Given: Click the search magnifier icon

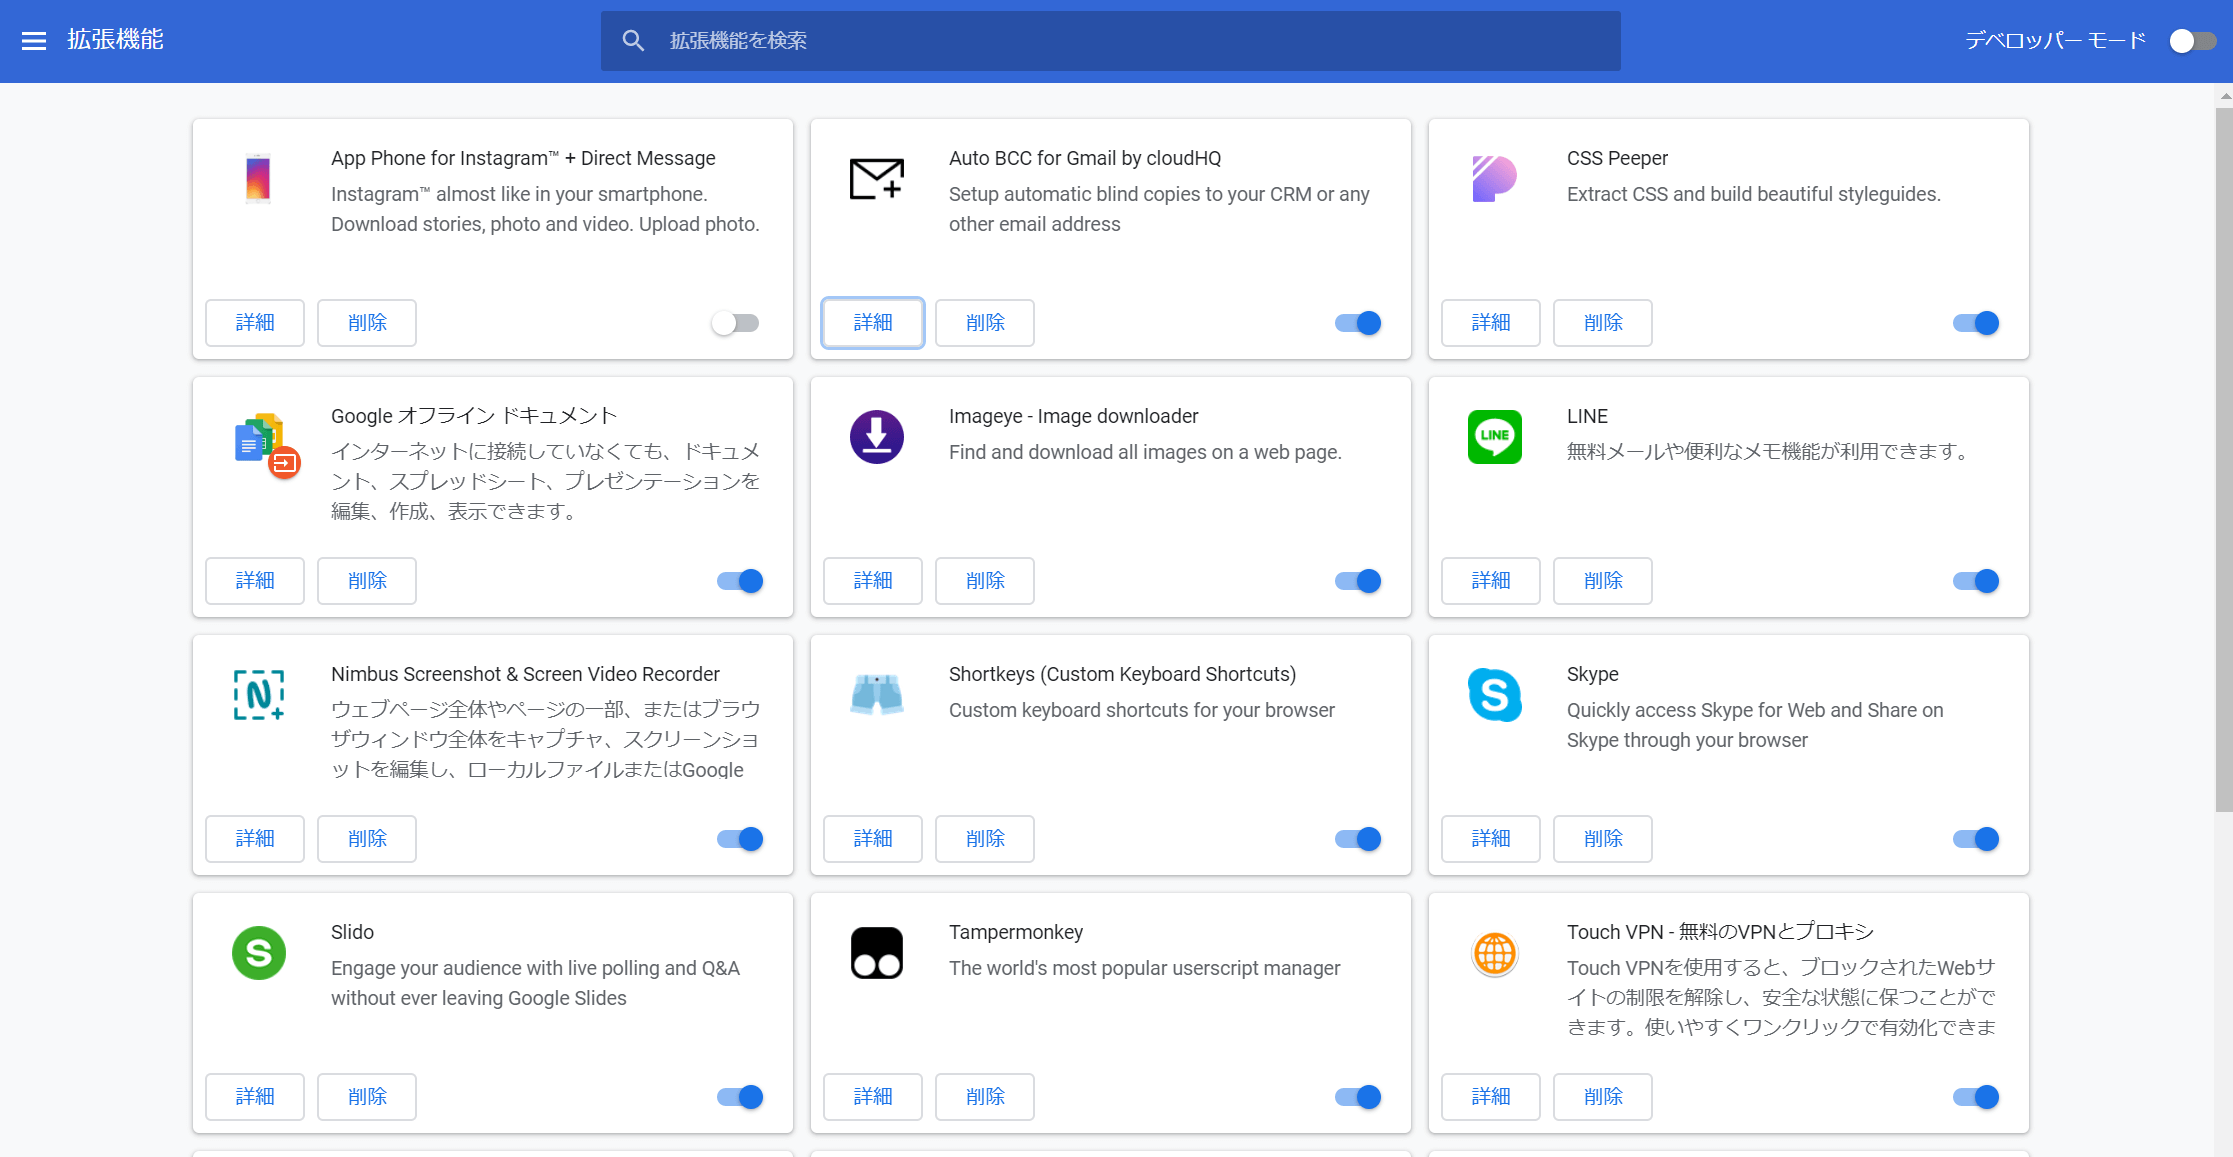Looking at the screenshot, I should 633,40.
